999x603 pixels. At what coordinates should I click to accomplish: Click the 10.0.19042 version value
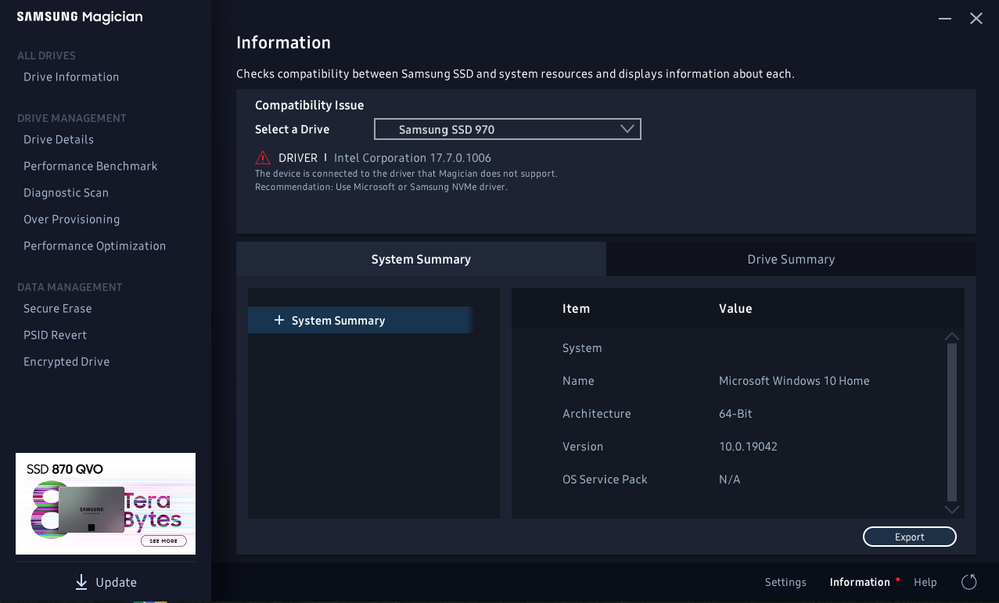click(x=748, y=447)
